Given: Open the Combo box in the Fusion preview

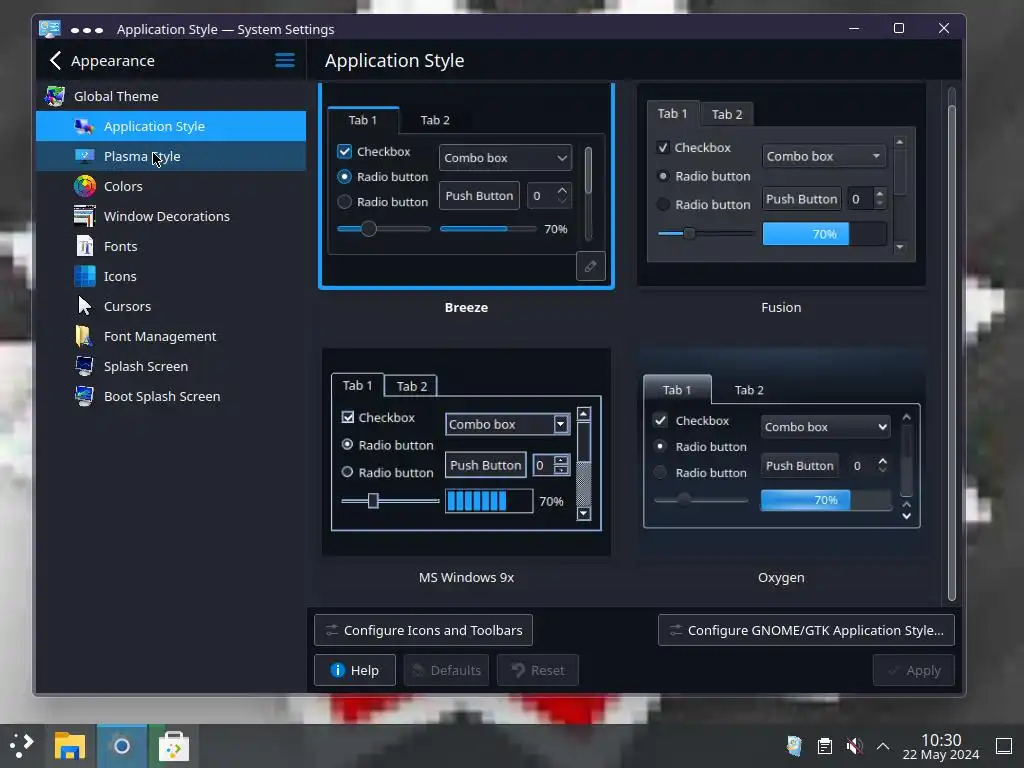Looking at the screenshot, I should click(824, 156).
